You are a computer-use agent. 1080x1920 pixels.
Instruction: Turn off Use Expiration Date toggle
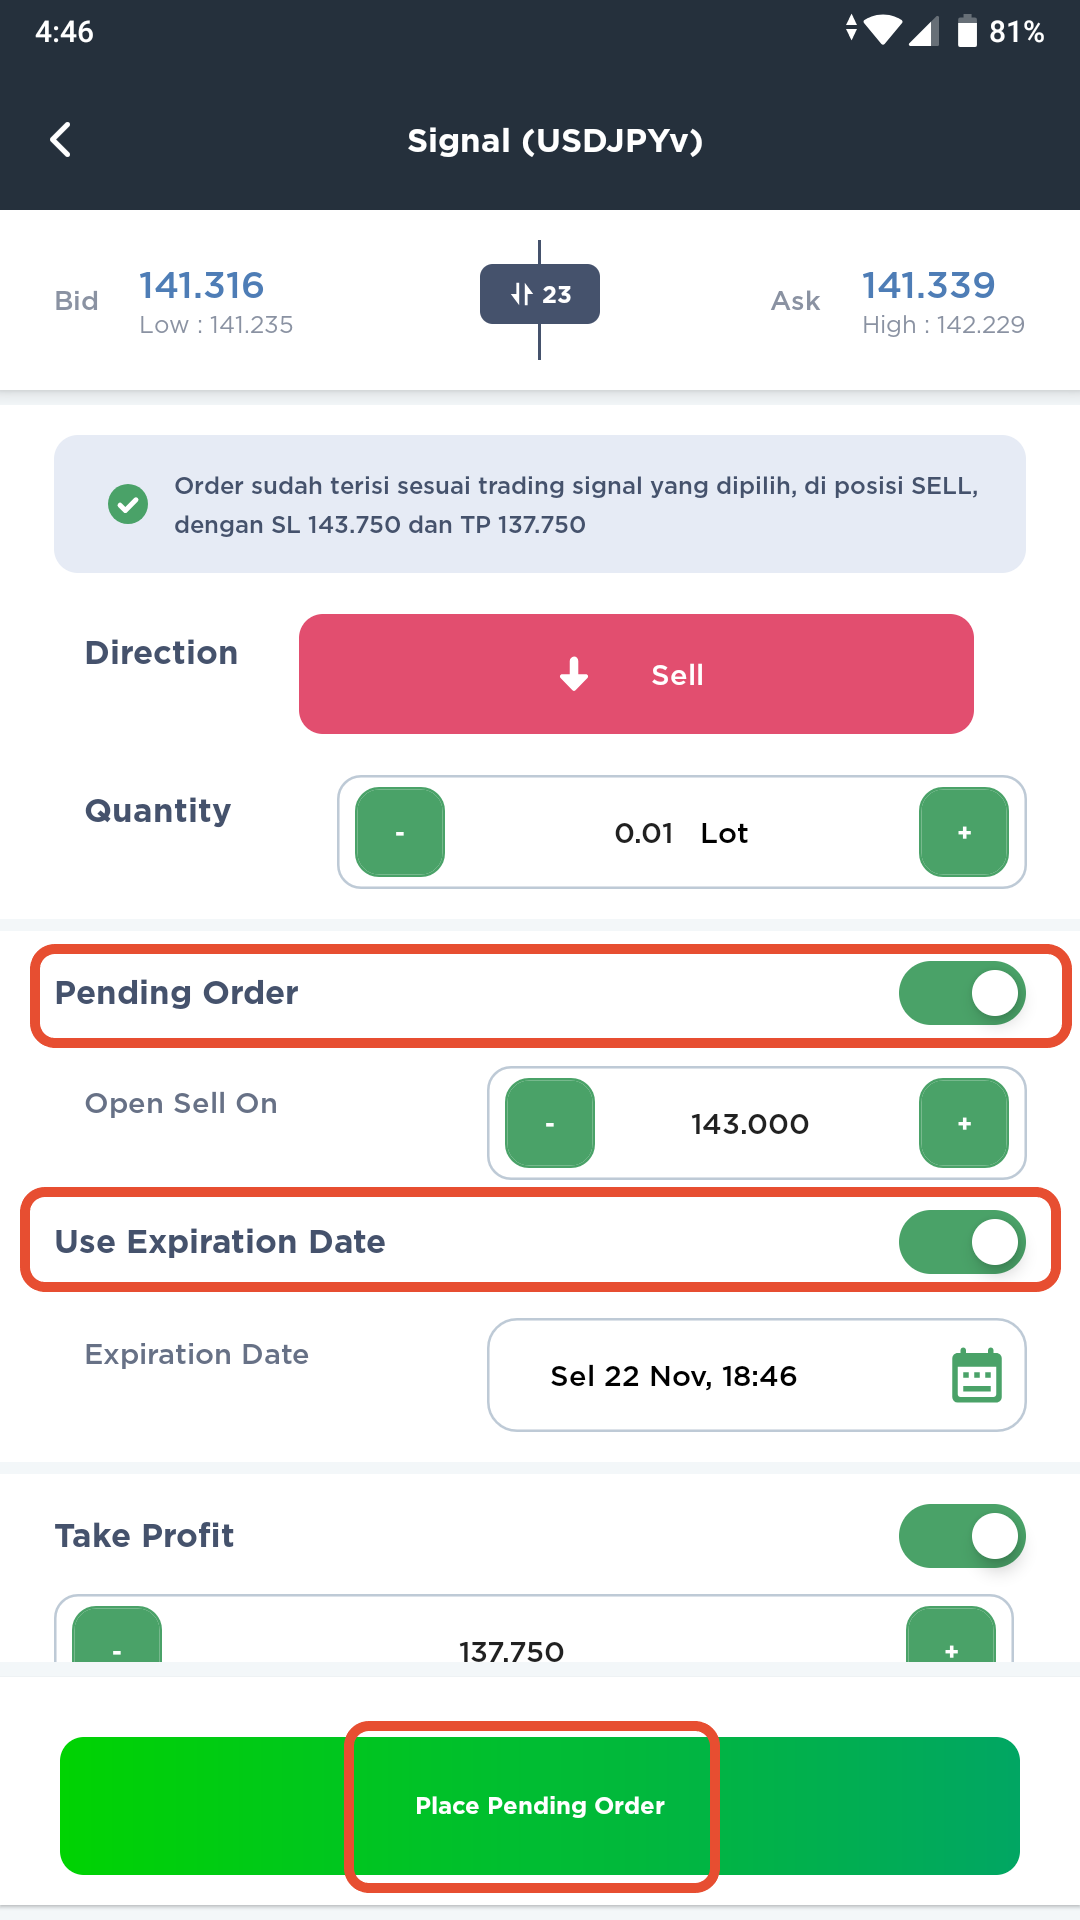[962, 1242]
